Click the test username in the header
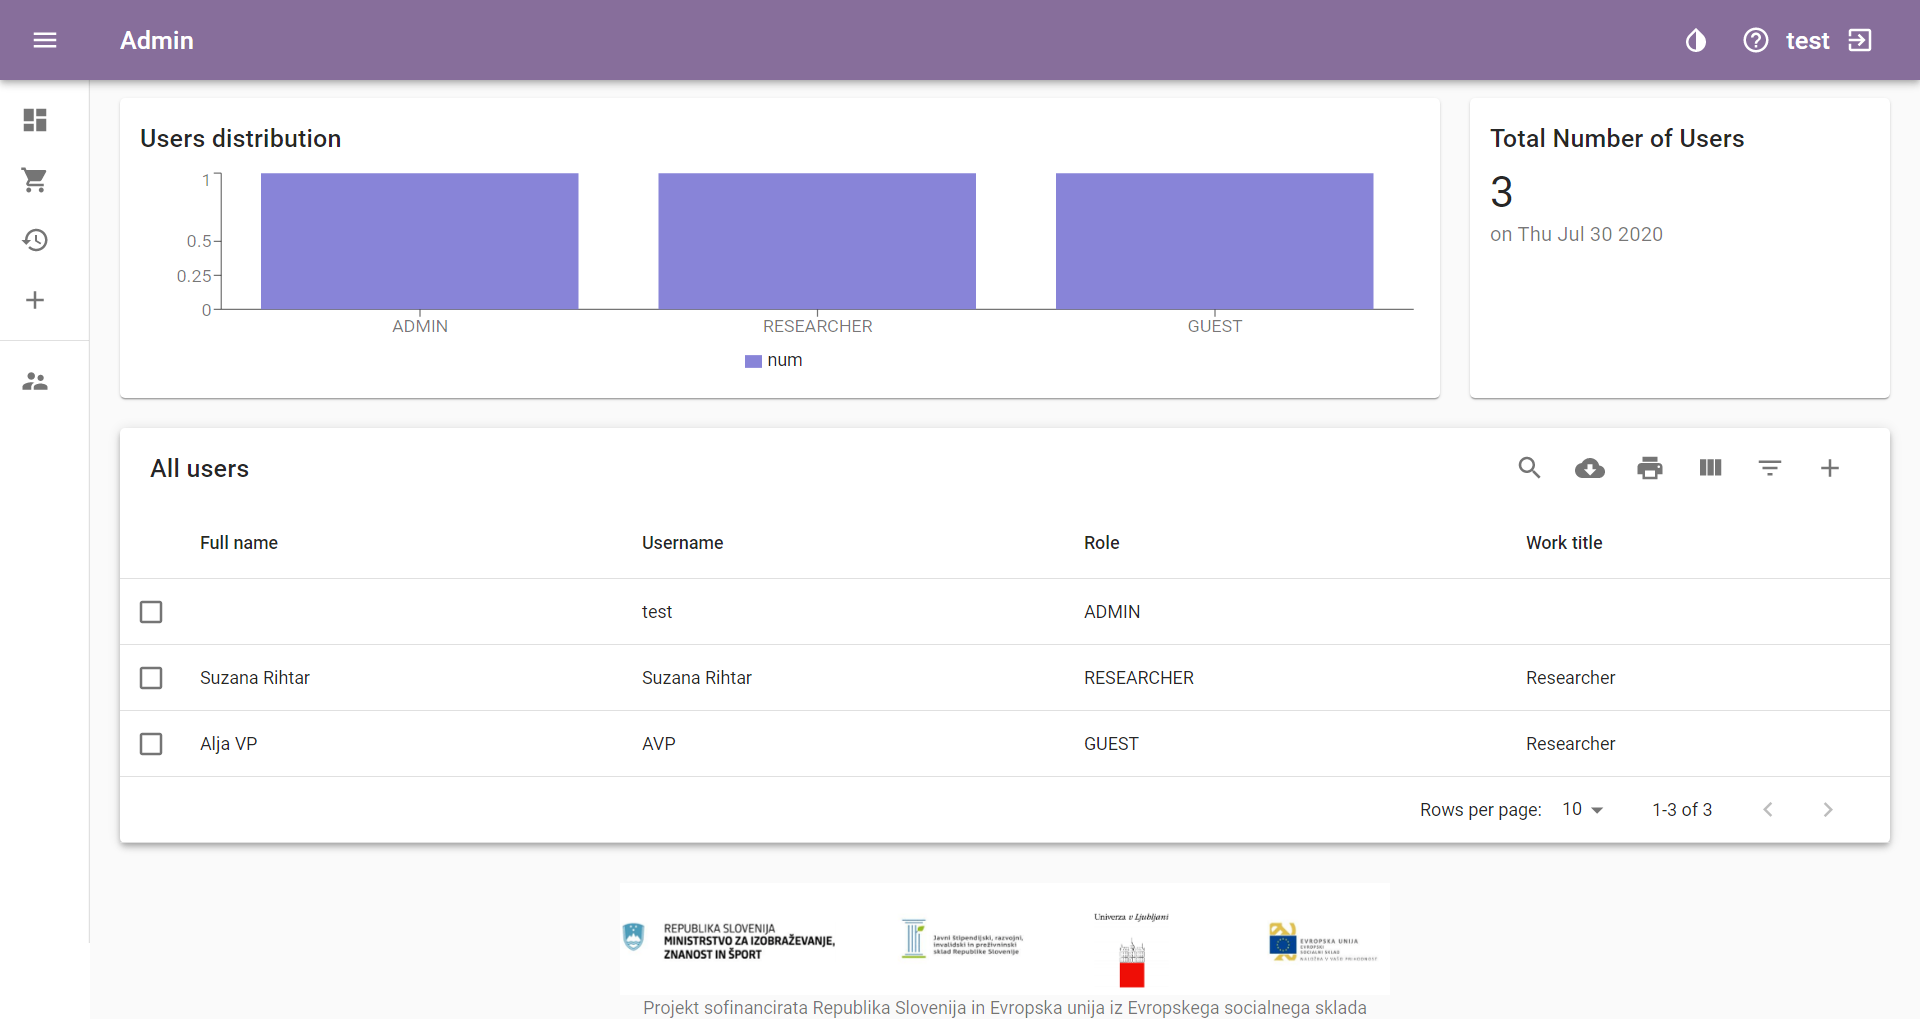 pos(1808,40)
